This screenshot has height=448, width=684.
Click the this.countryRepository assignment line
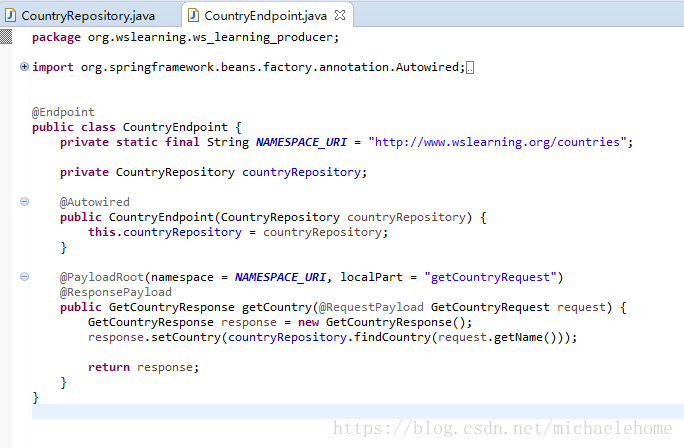tap(238, 232)
